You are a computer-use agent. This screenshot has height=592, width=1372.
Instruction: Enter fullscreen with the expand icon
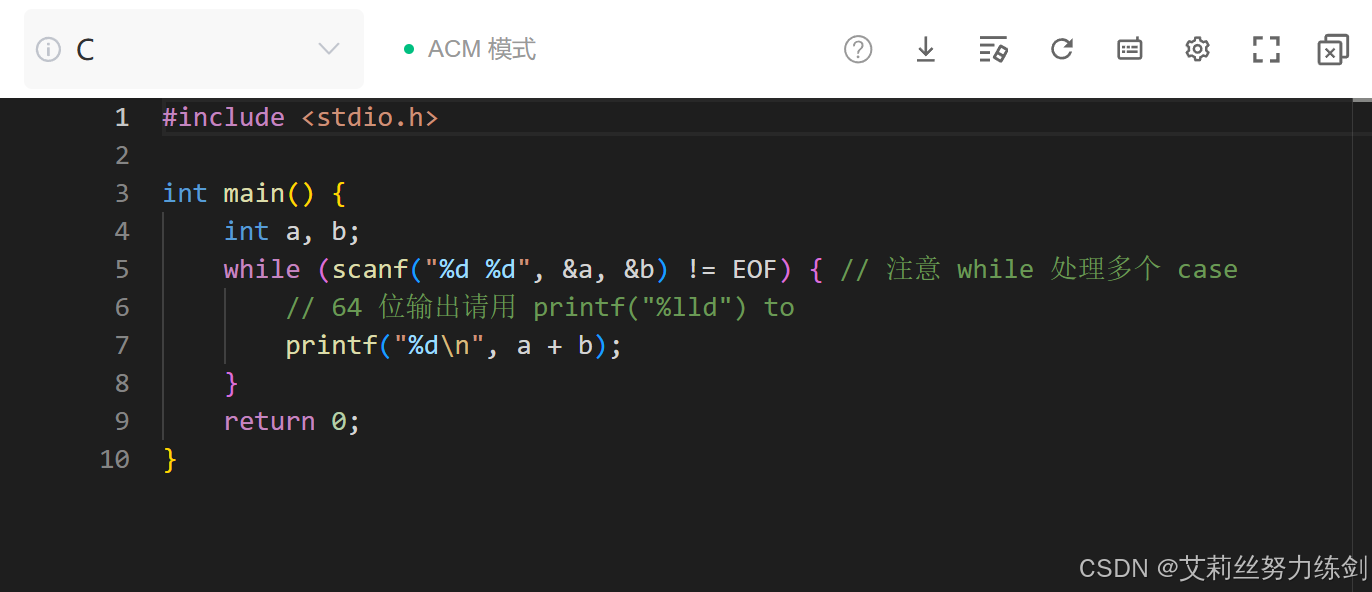pyautogui.click(x=1266, y=49)
